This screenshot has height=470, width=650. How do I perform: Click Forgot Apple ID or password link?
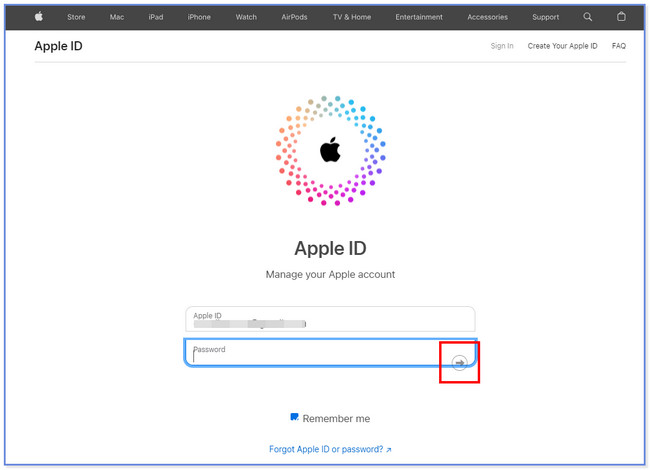click(330, 449)
